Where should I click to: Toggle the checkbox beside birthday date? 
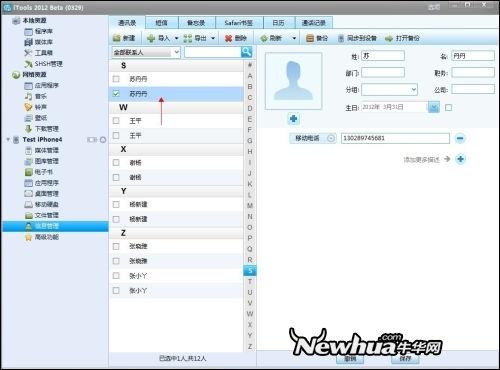point(449,107)
